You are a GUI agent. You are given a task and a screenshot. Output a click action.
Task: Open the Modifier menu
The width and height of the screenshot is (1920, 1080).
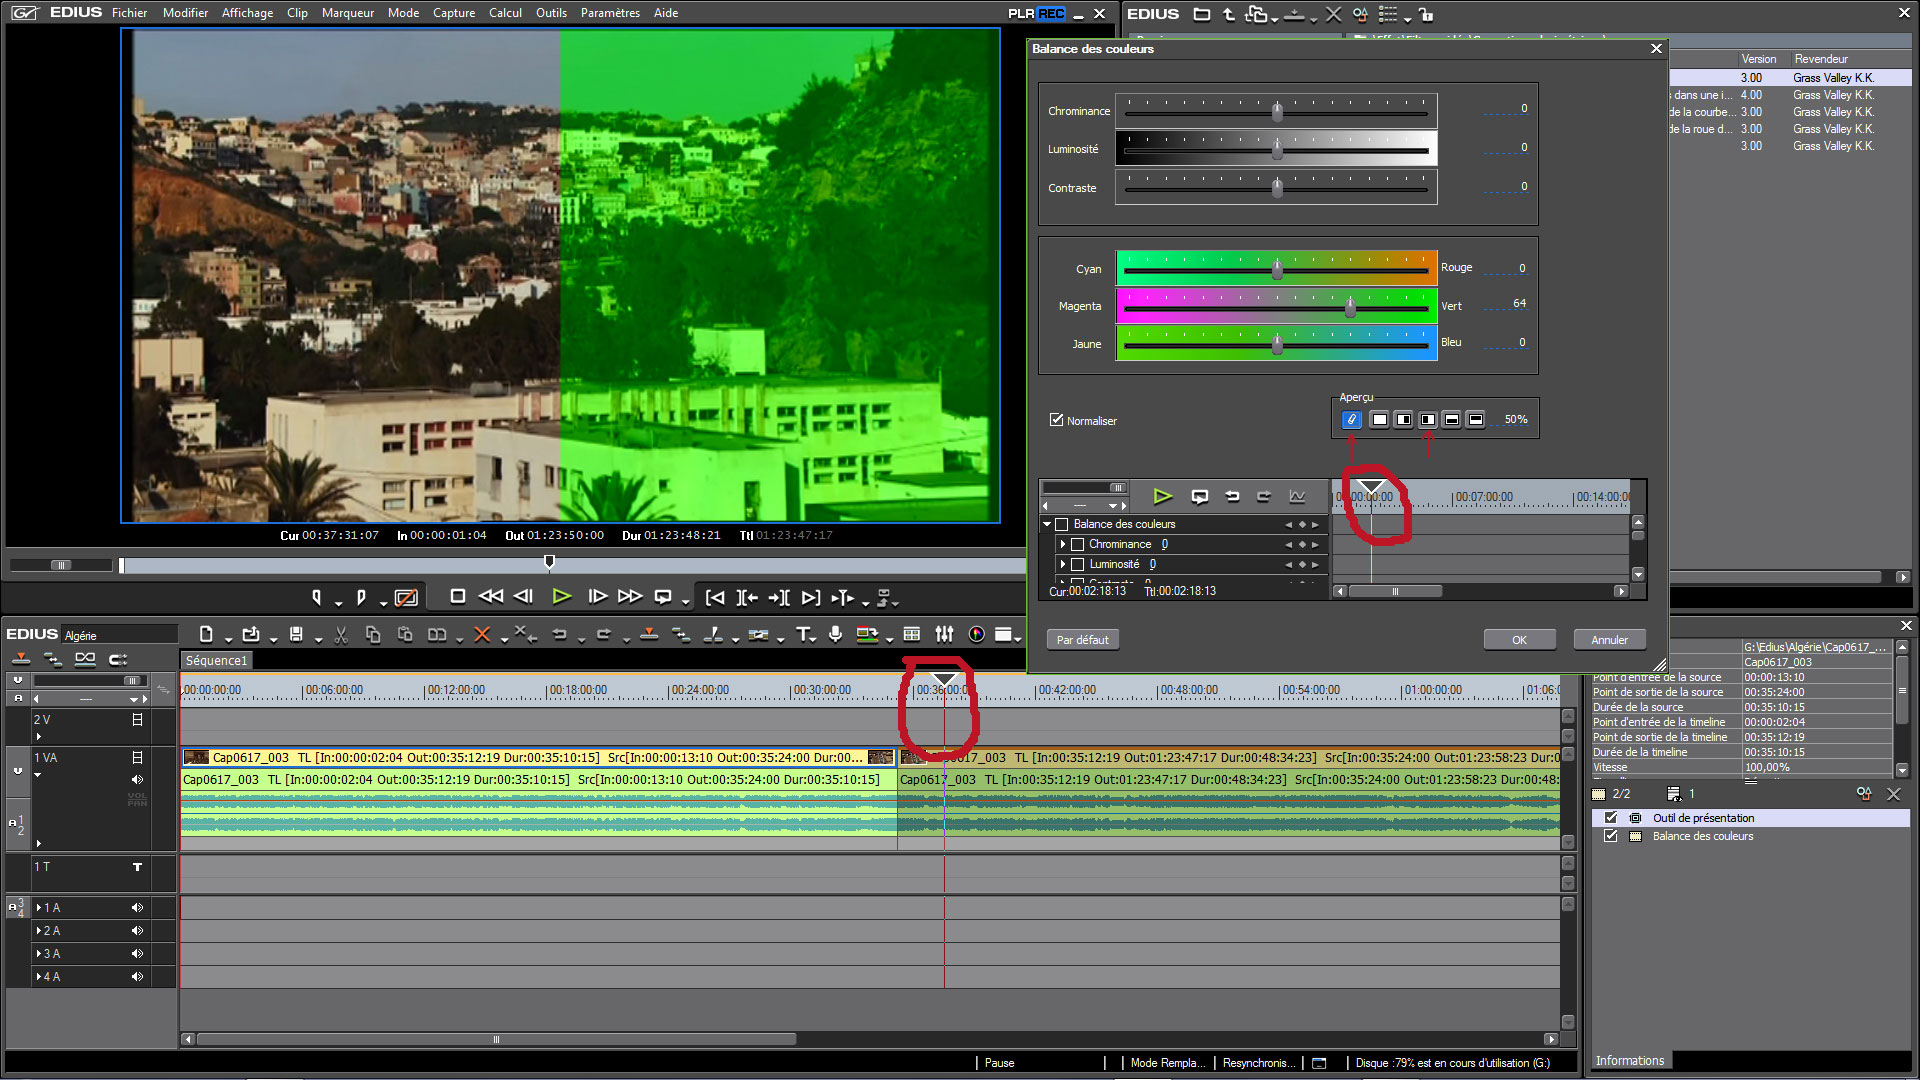[185, 13]
